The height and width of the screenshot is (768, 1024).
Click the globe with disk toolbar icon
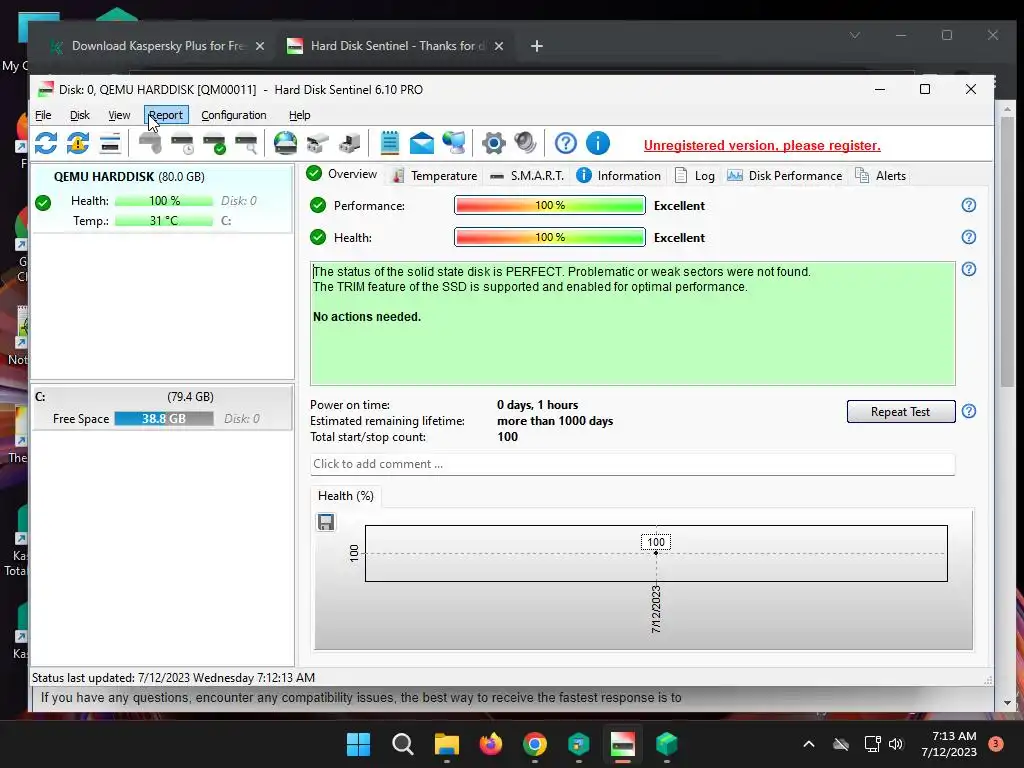[x=285, y=143]
